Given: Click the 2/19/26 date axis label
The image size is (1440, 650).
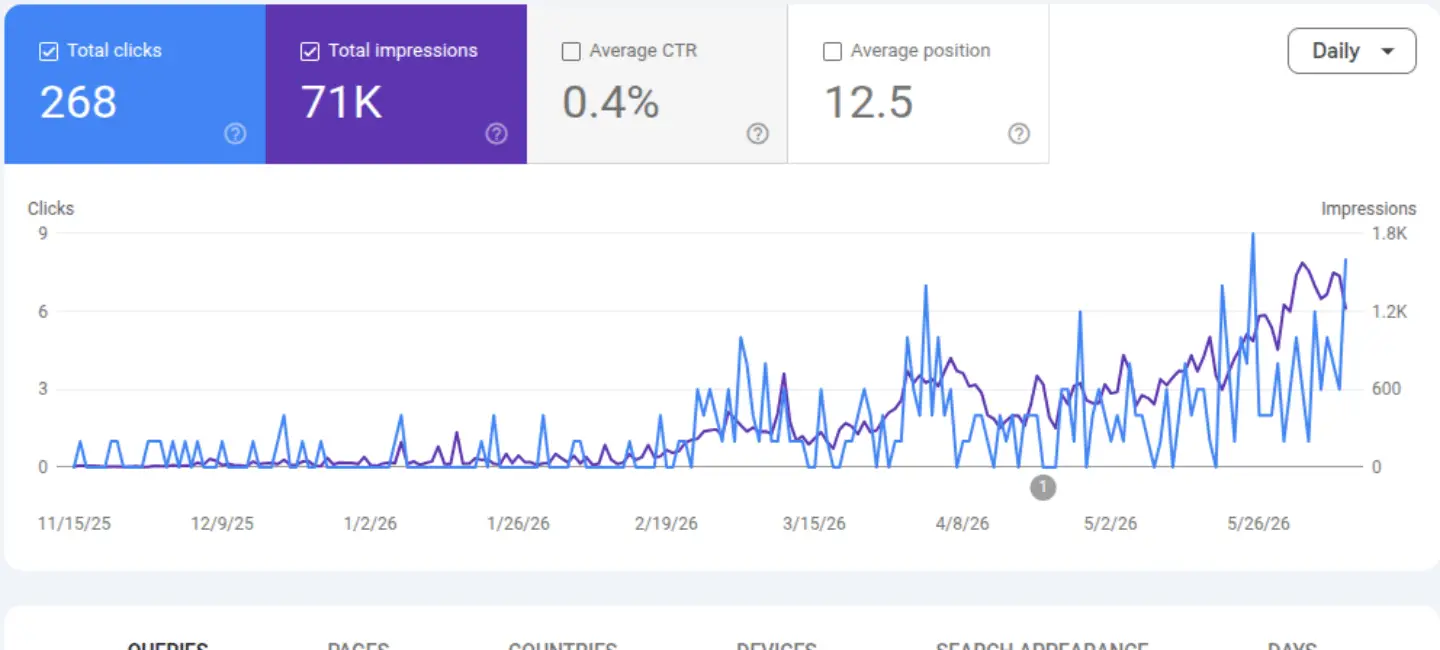Looking at the screenshot, I should (x=666, y=524).
